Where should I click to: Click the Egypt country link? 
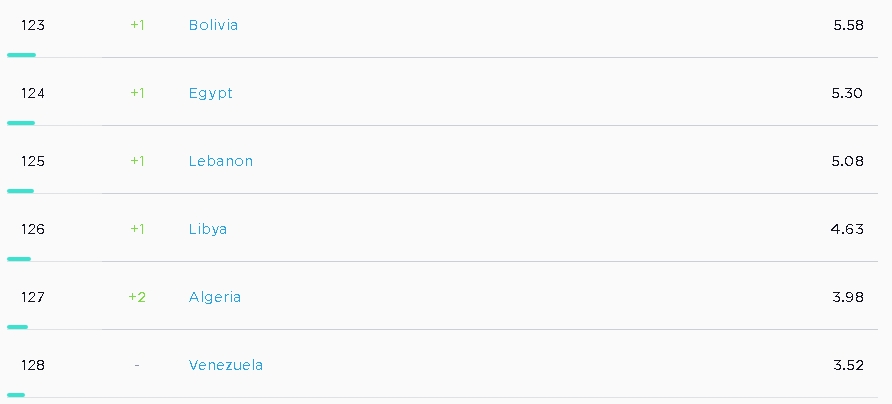point(210,93)
